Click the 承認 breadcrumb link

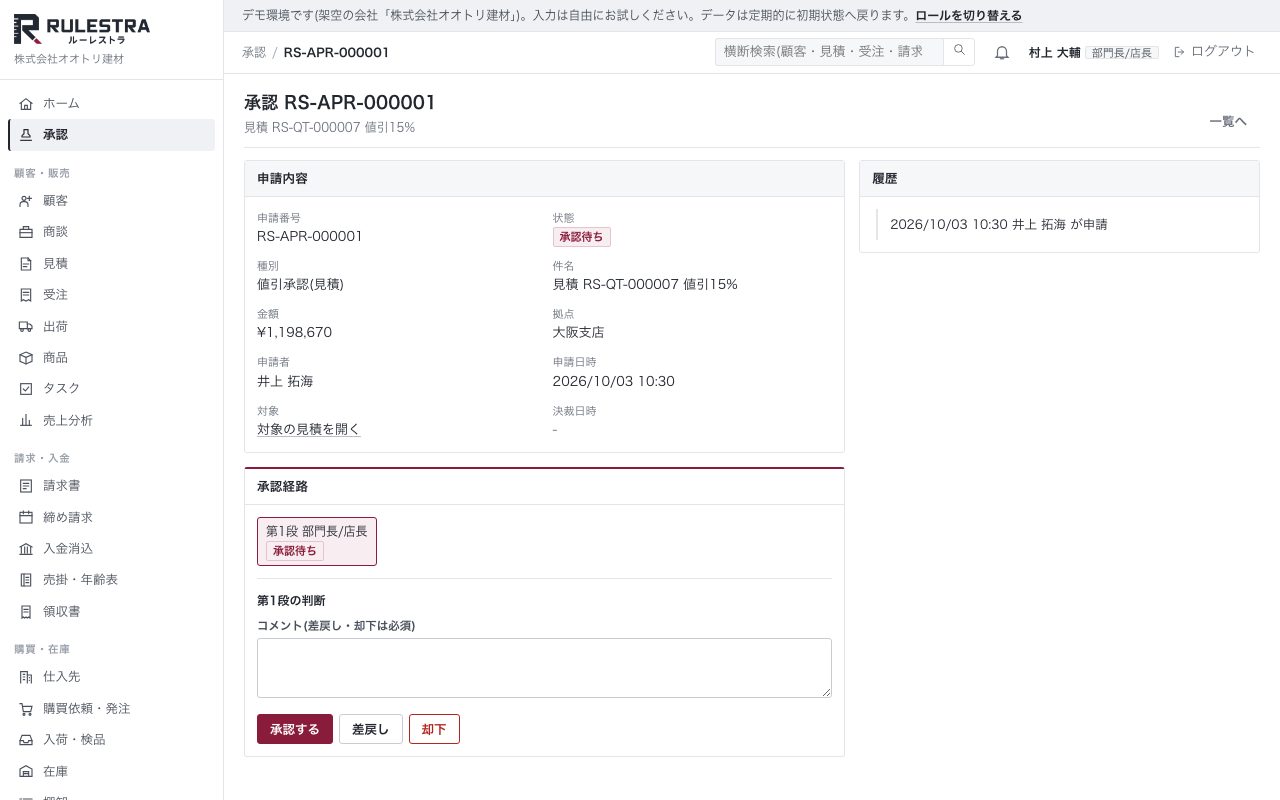pos(254,52)
